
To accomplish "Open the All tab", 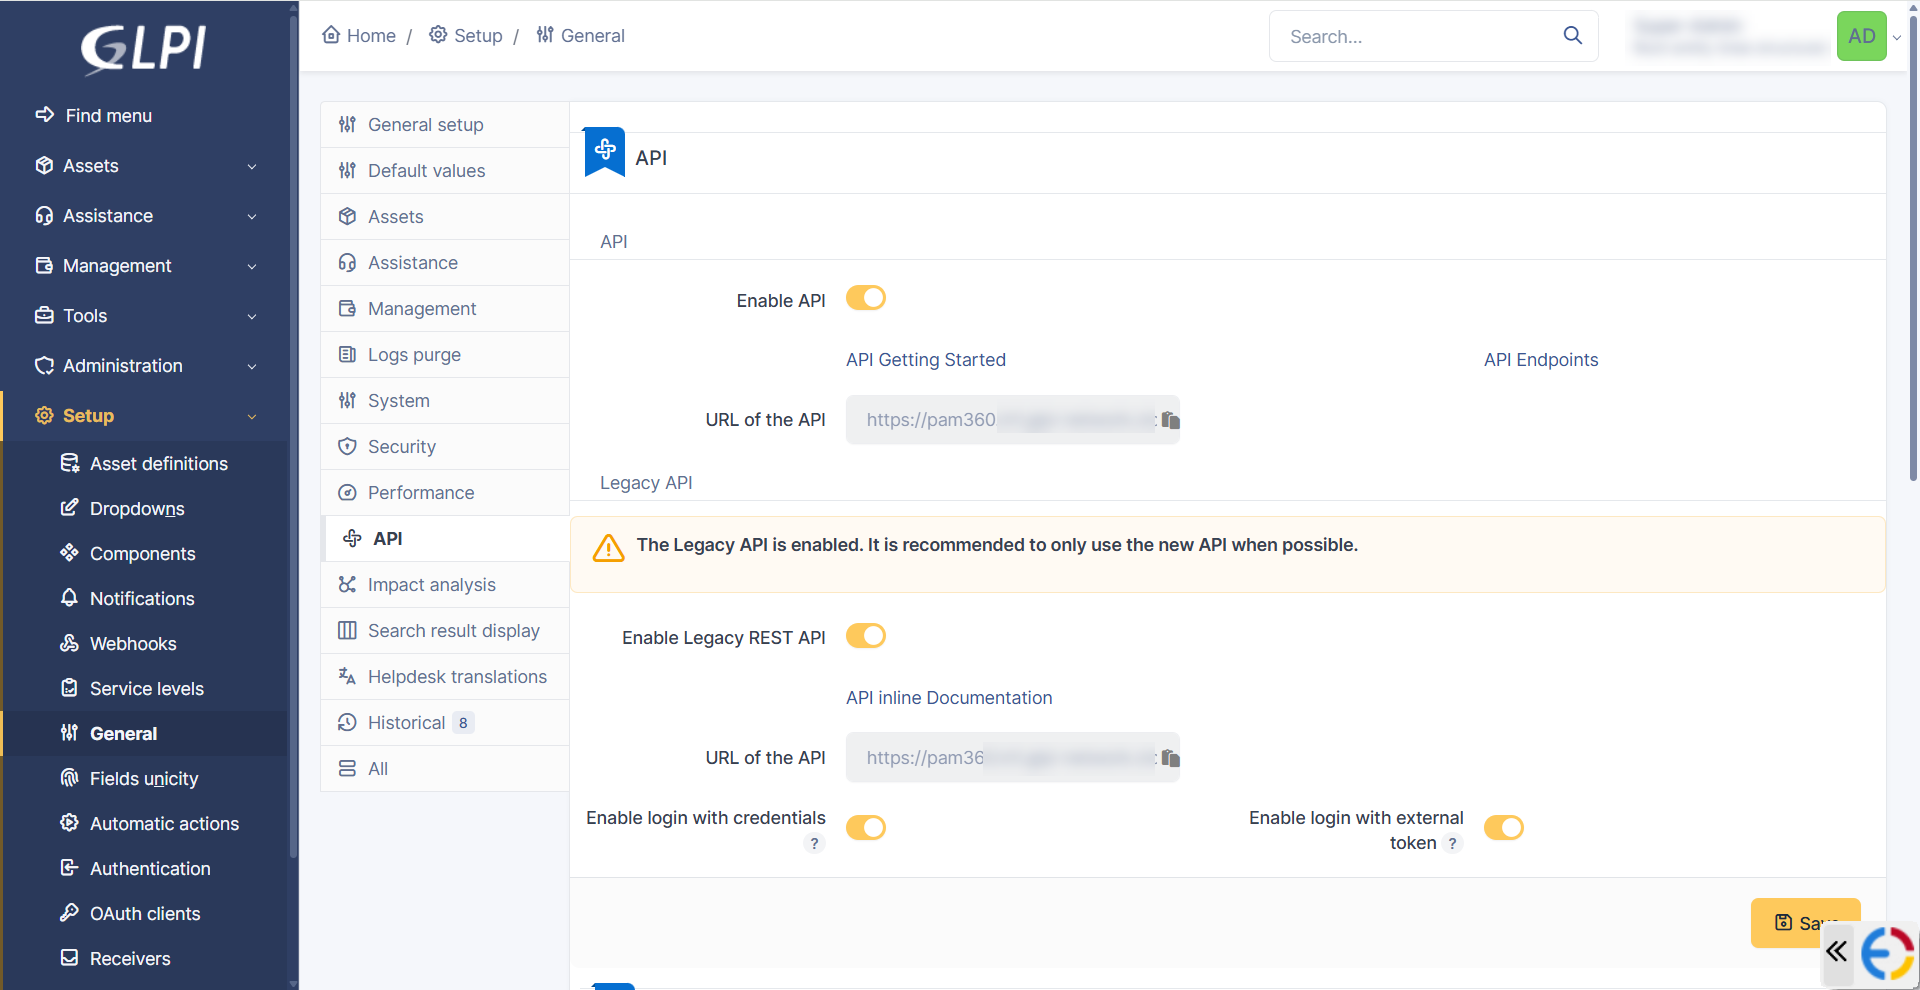I will (445, 769).
